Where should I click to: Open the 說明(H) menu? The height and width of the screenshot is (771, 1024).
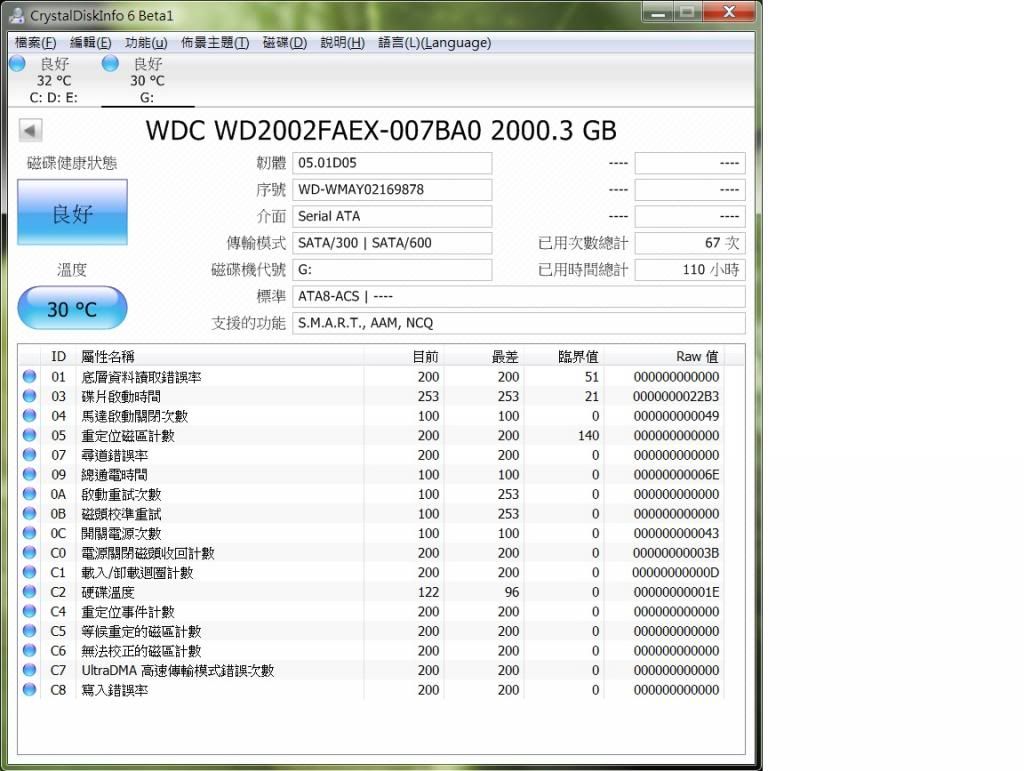click(x=342, y=42)
